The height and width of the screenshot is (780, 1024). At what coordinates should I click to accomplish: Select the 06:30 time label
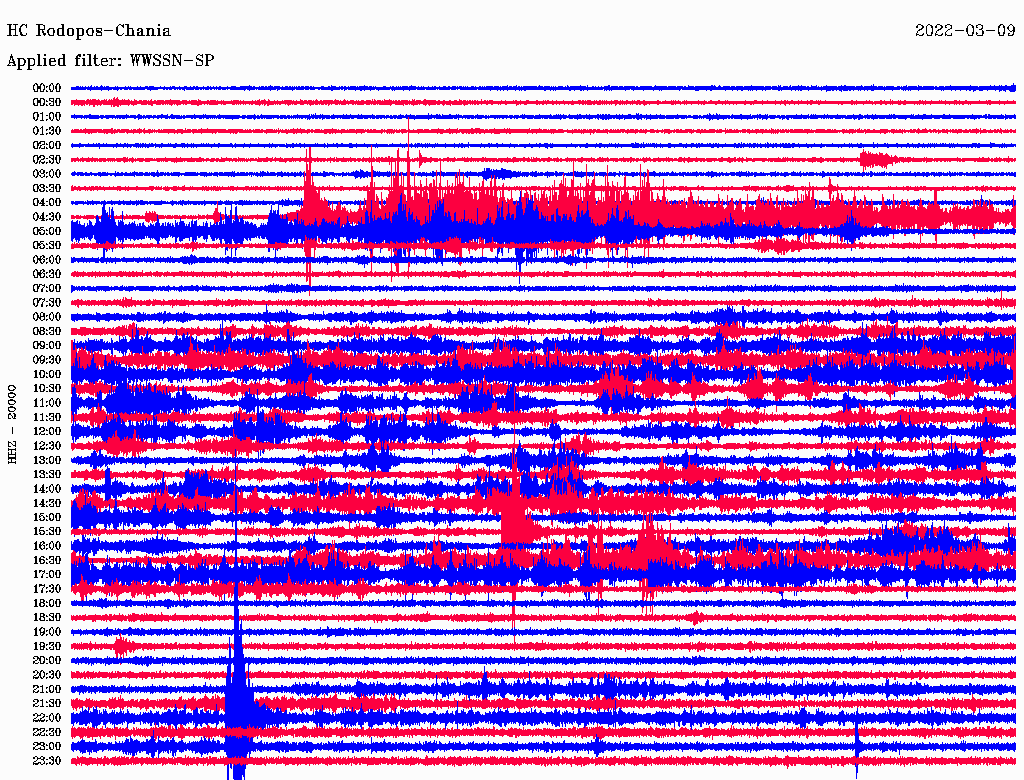tap(47, 274)
